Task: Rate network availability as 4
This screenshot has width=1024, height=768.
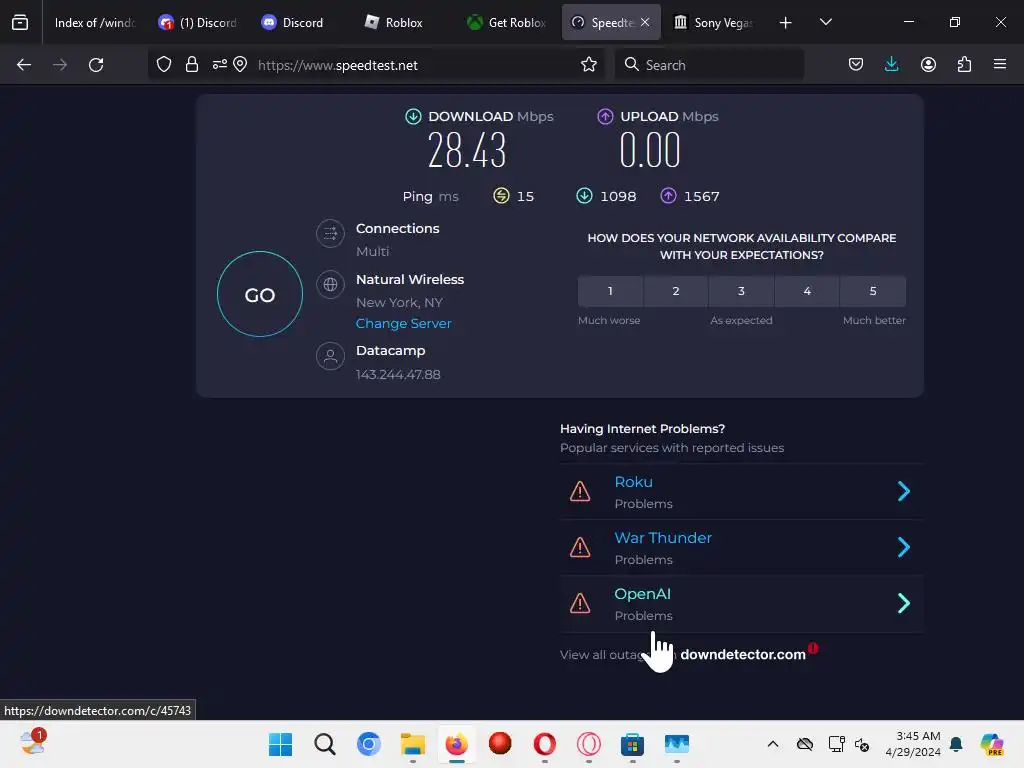Action: tap(807, 291)
